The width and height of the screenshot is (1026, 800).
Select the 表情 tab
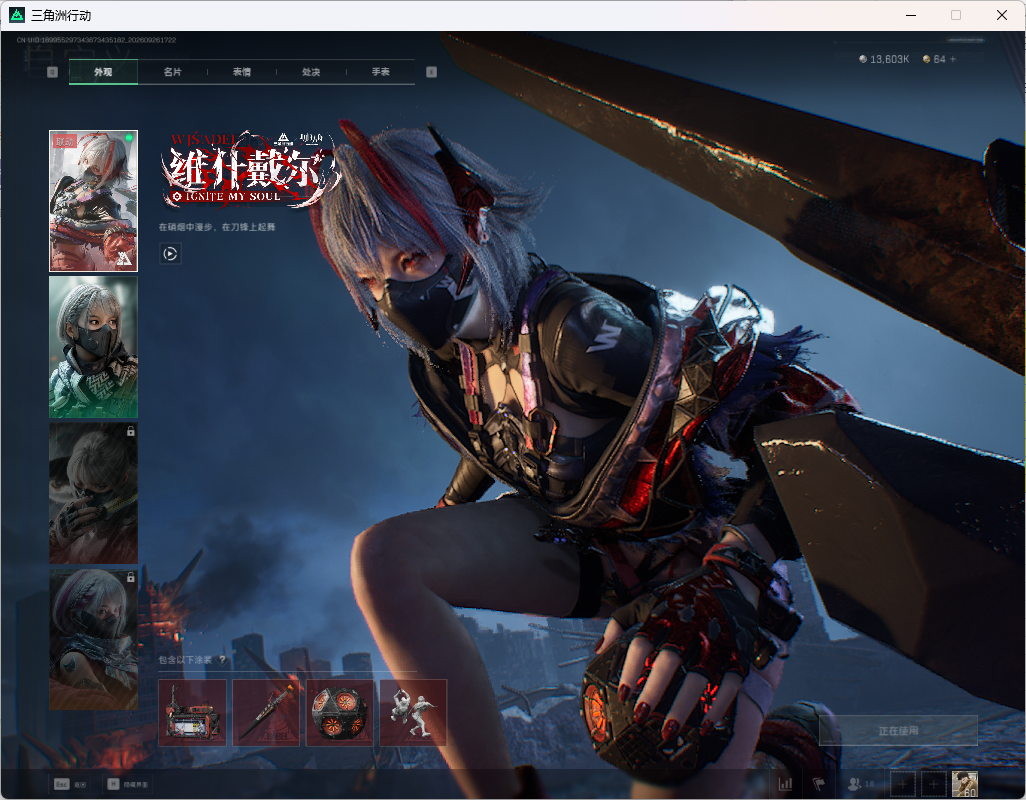[x=242, y=72]
